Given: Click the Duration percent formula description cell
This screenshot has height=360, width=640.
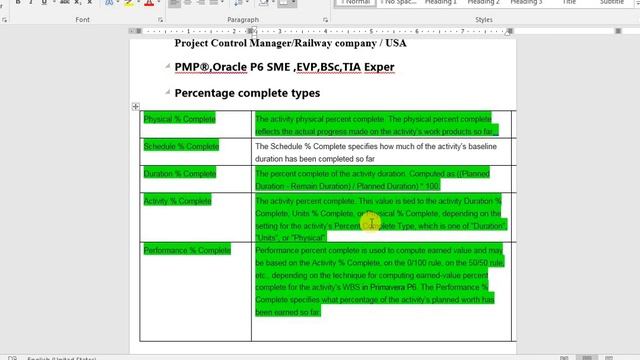Looking at the screenshot, I should tap(381, 179).
